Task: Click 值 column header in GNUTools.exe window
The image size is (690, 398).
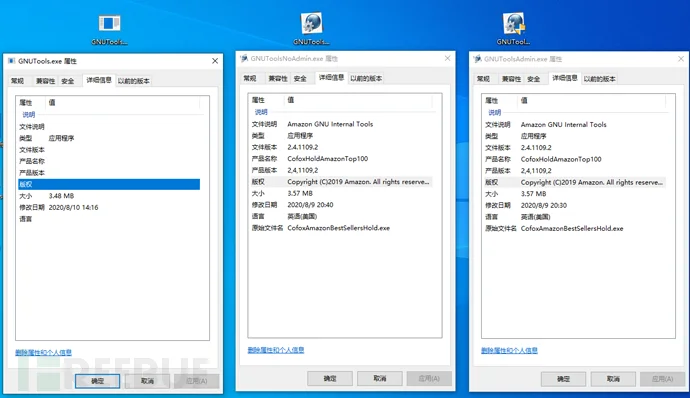Action: pyautogui.click(x=52, y=103)
